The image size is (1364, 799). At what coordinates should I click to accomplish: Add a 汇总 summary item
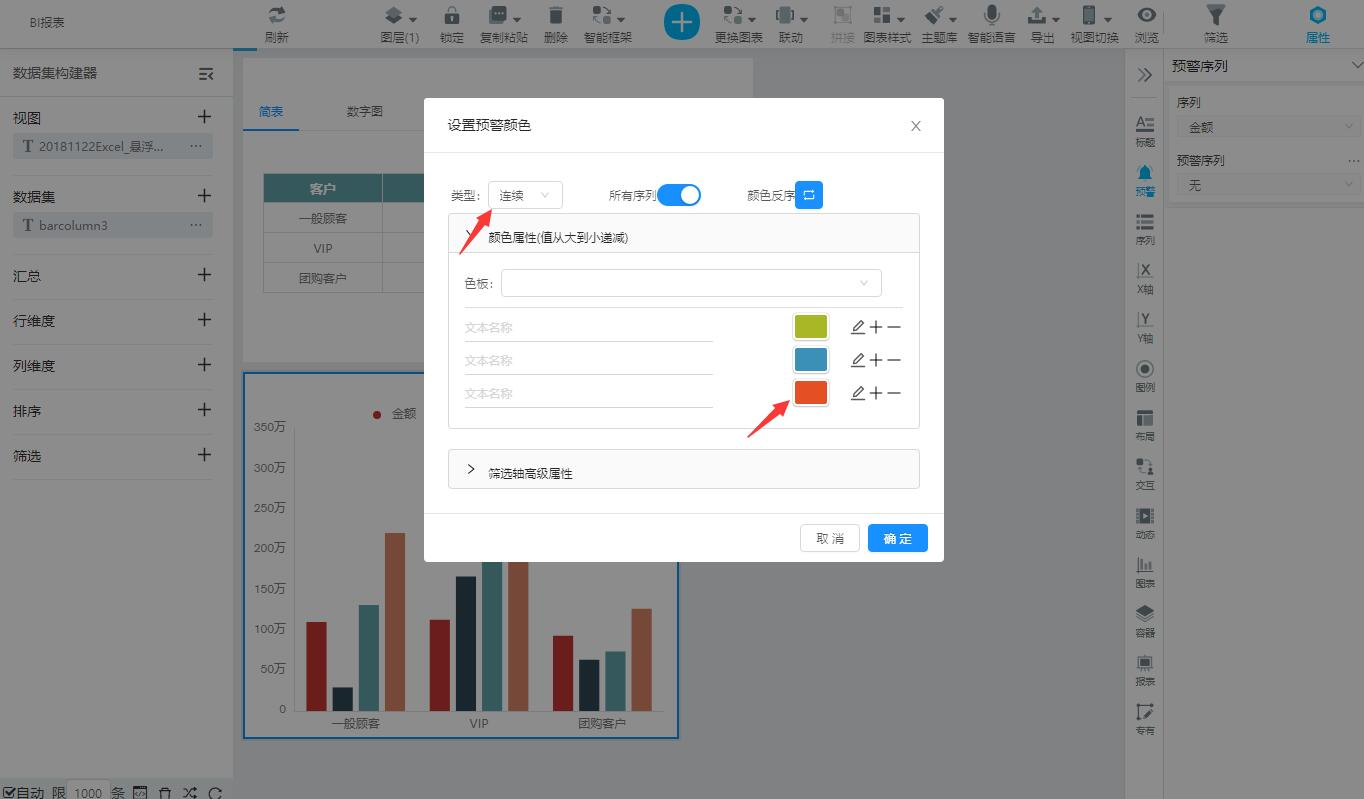click(x=204, y=275)
